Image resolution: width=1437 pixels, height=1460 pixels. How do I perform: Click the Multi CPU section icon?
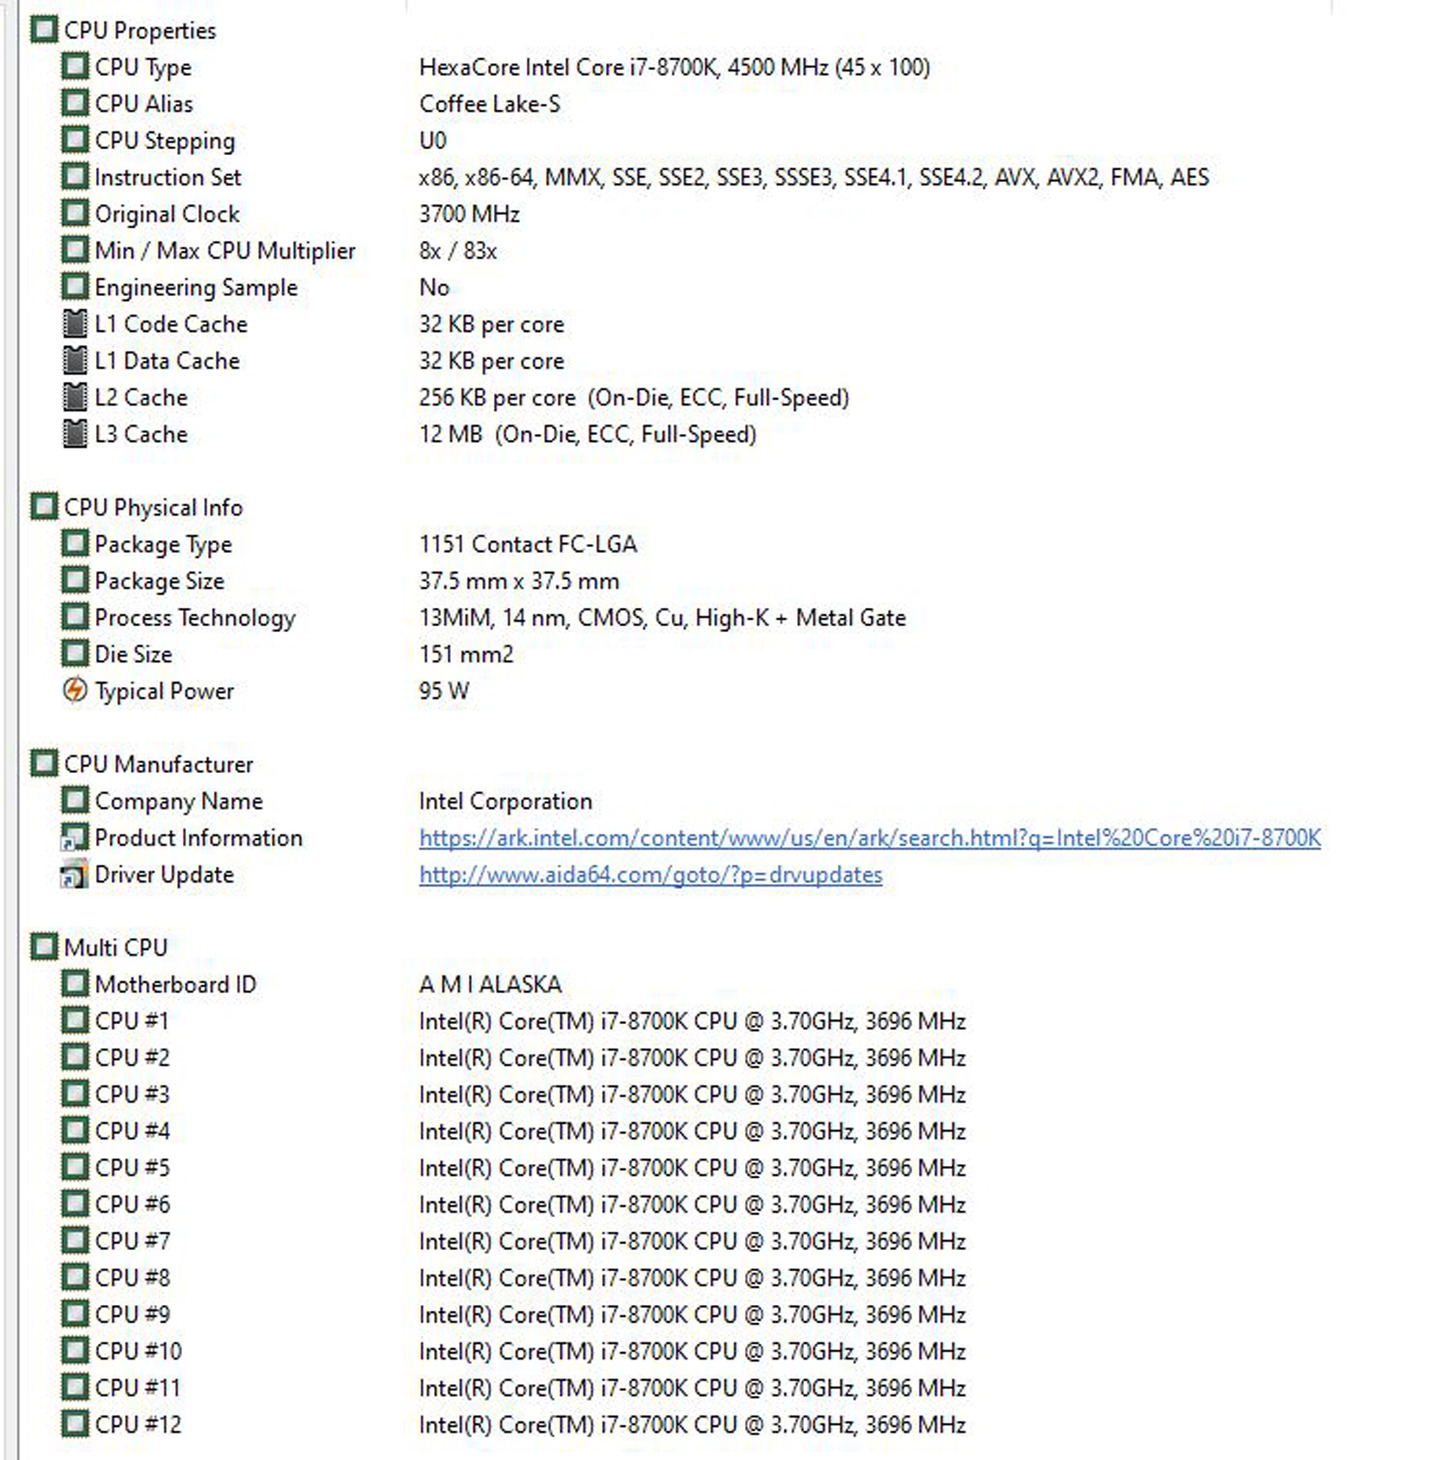(44, 947)
